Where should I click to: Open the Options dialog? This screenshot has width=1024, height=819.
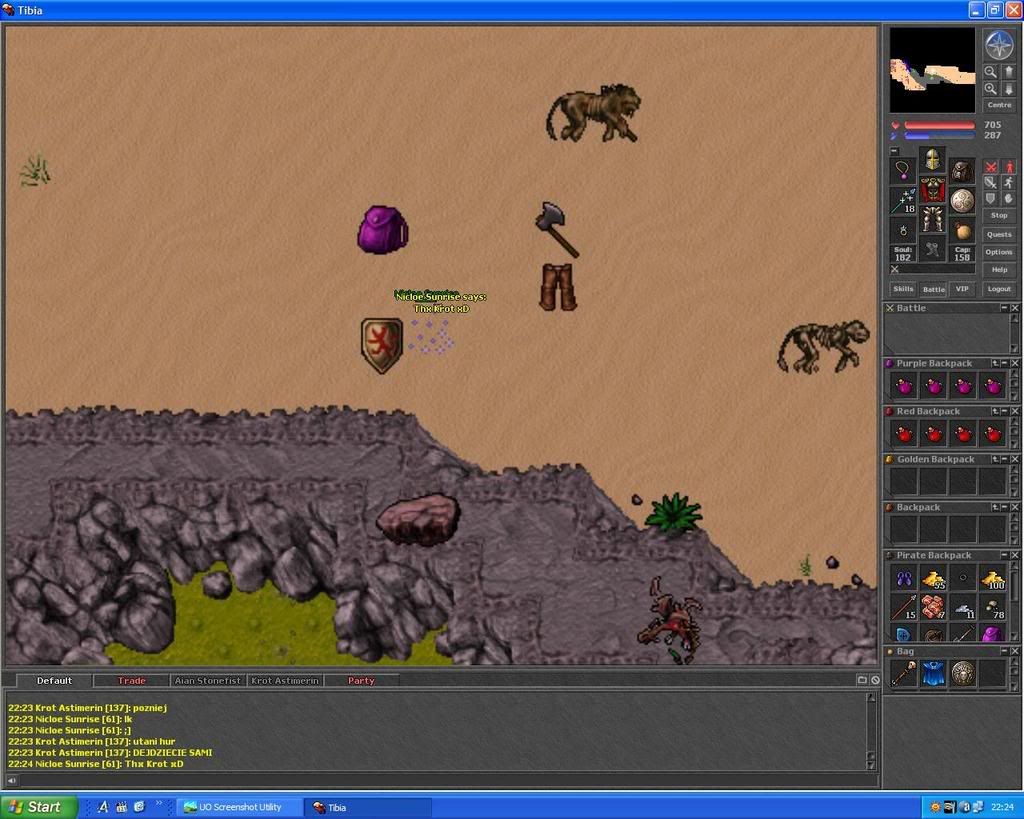click(999, 251)
